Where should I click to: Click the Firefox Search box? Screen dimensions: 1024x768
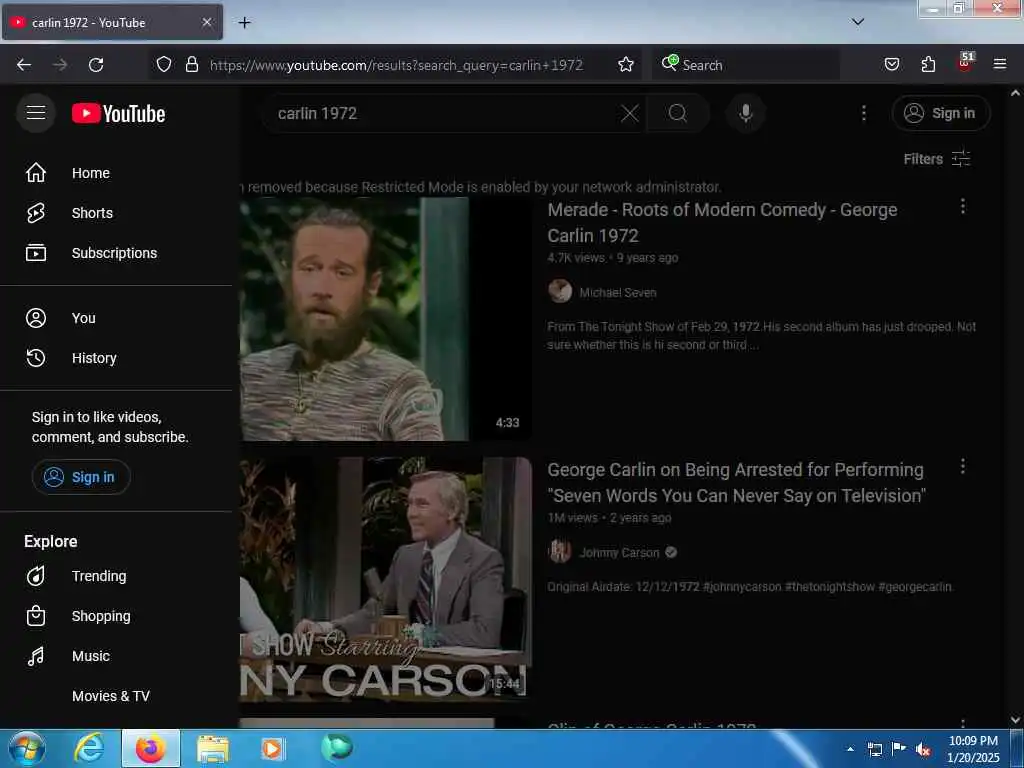[x=746, y=65]
